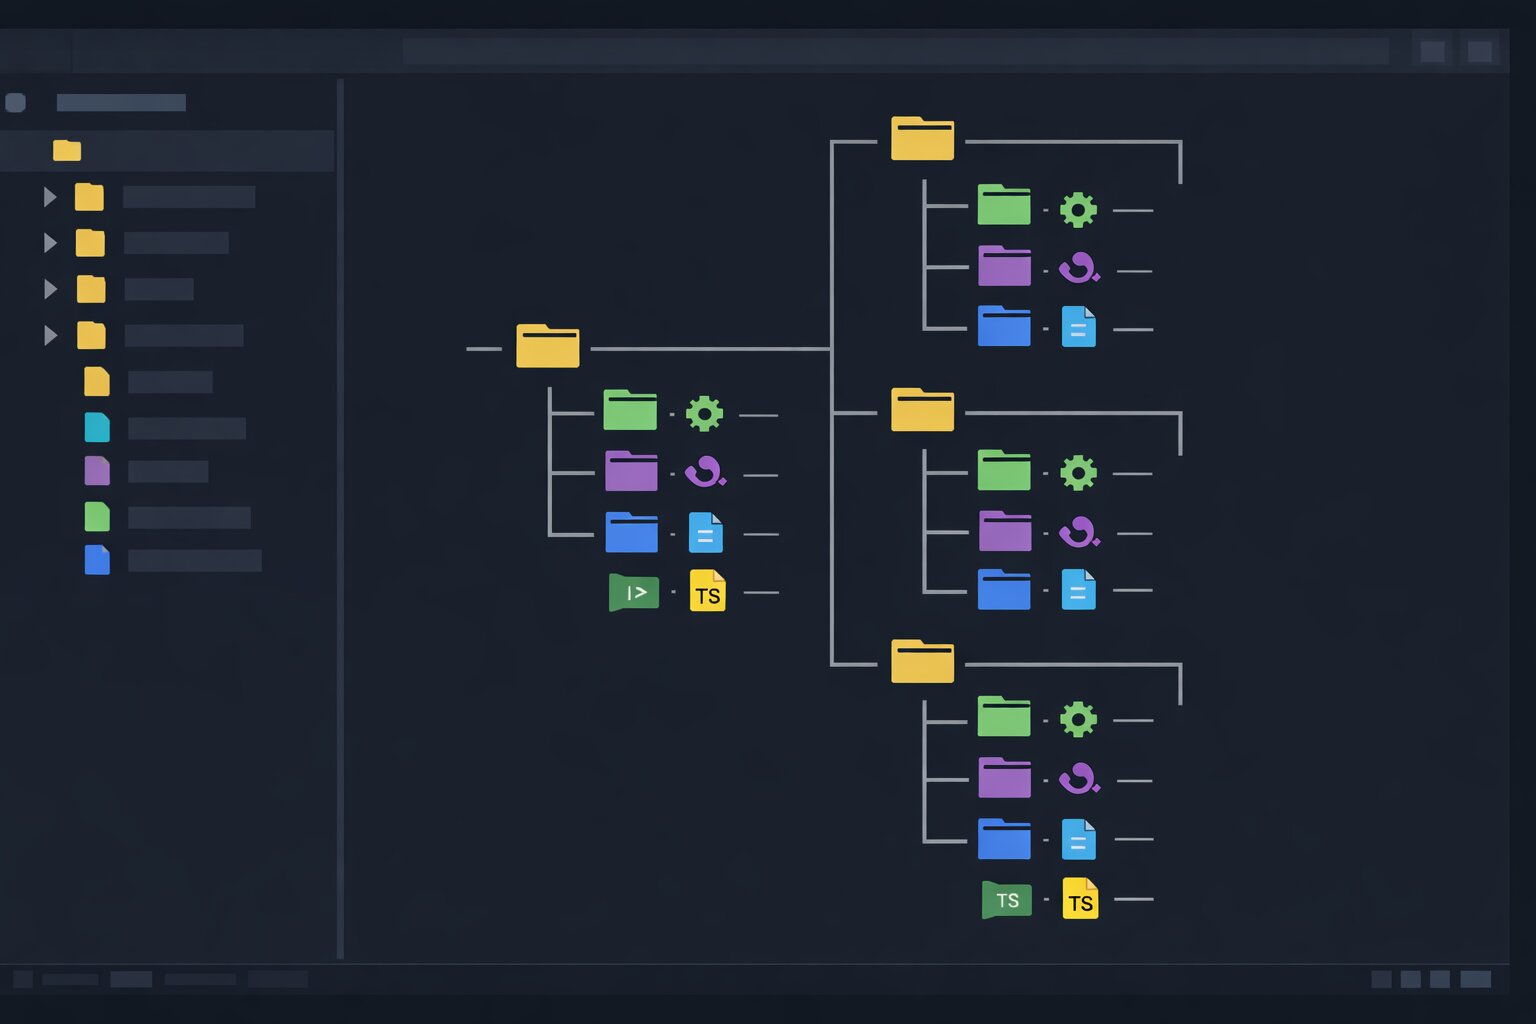The image size is (1536, 1024).
Task: Click the topmost yellow subfolder in the diagram
Action: (x=922, y=138)
